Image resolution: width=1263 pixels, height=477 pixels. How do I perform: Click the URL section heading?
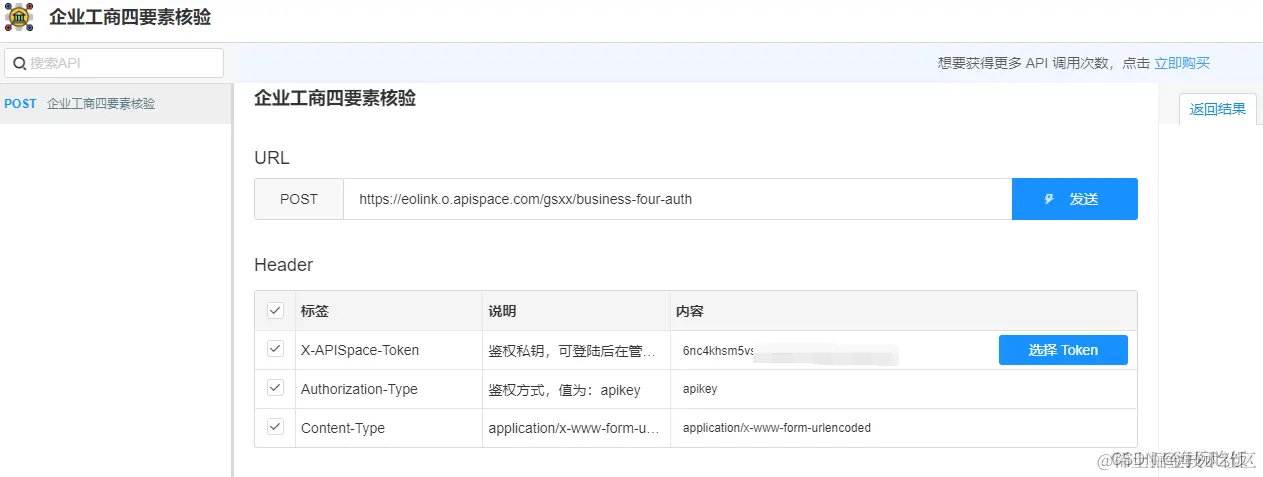pos(272,158)
